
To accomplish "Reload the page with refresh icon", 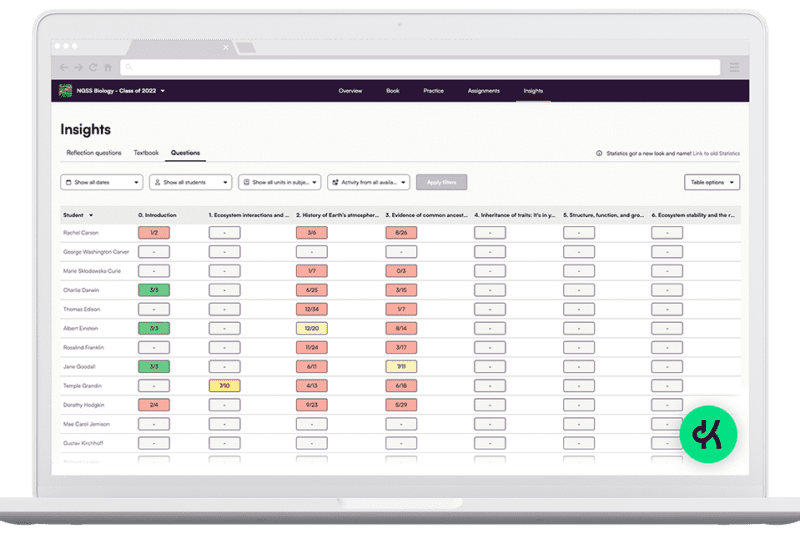I will (x=93, y=68).
